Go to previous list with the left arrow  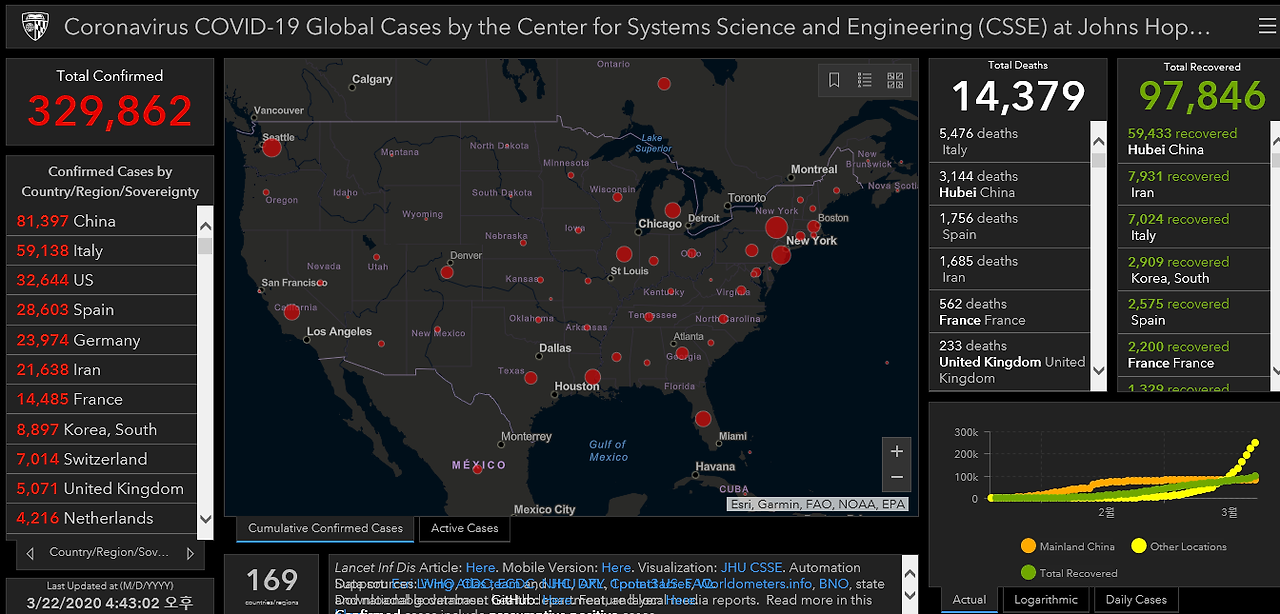pyautogui.click(x=30, y=553)
